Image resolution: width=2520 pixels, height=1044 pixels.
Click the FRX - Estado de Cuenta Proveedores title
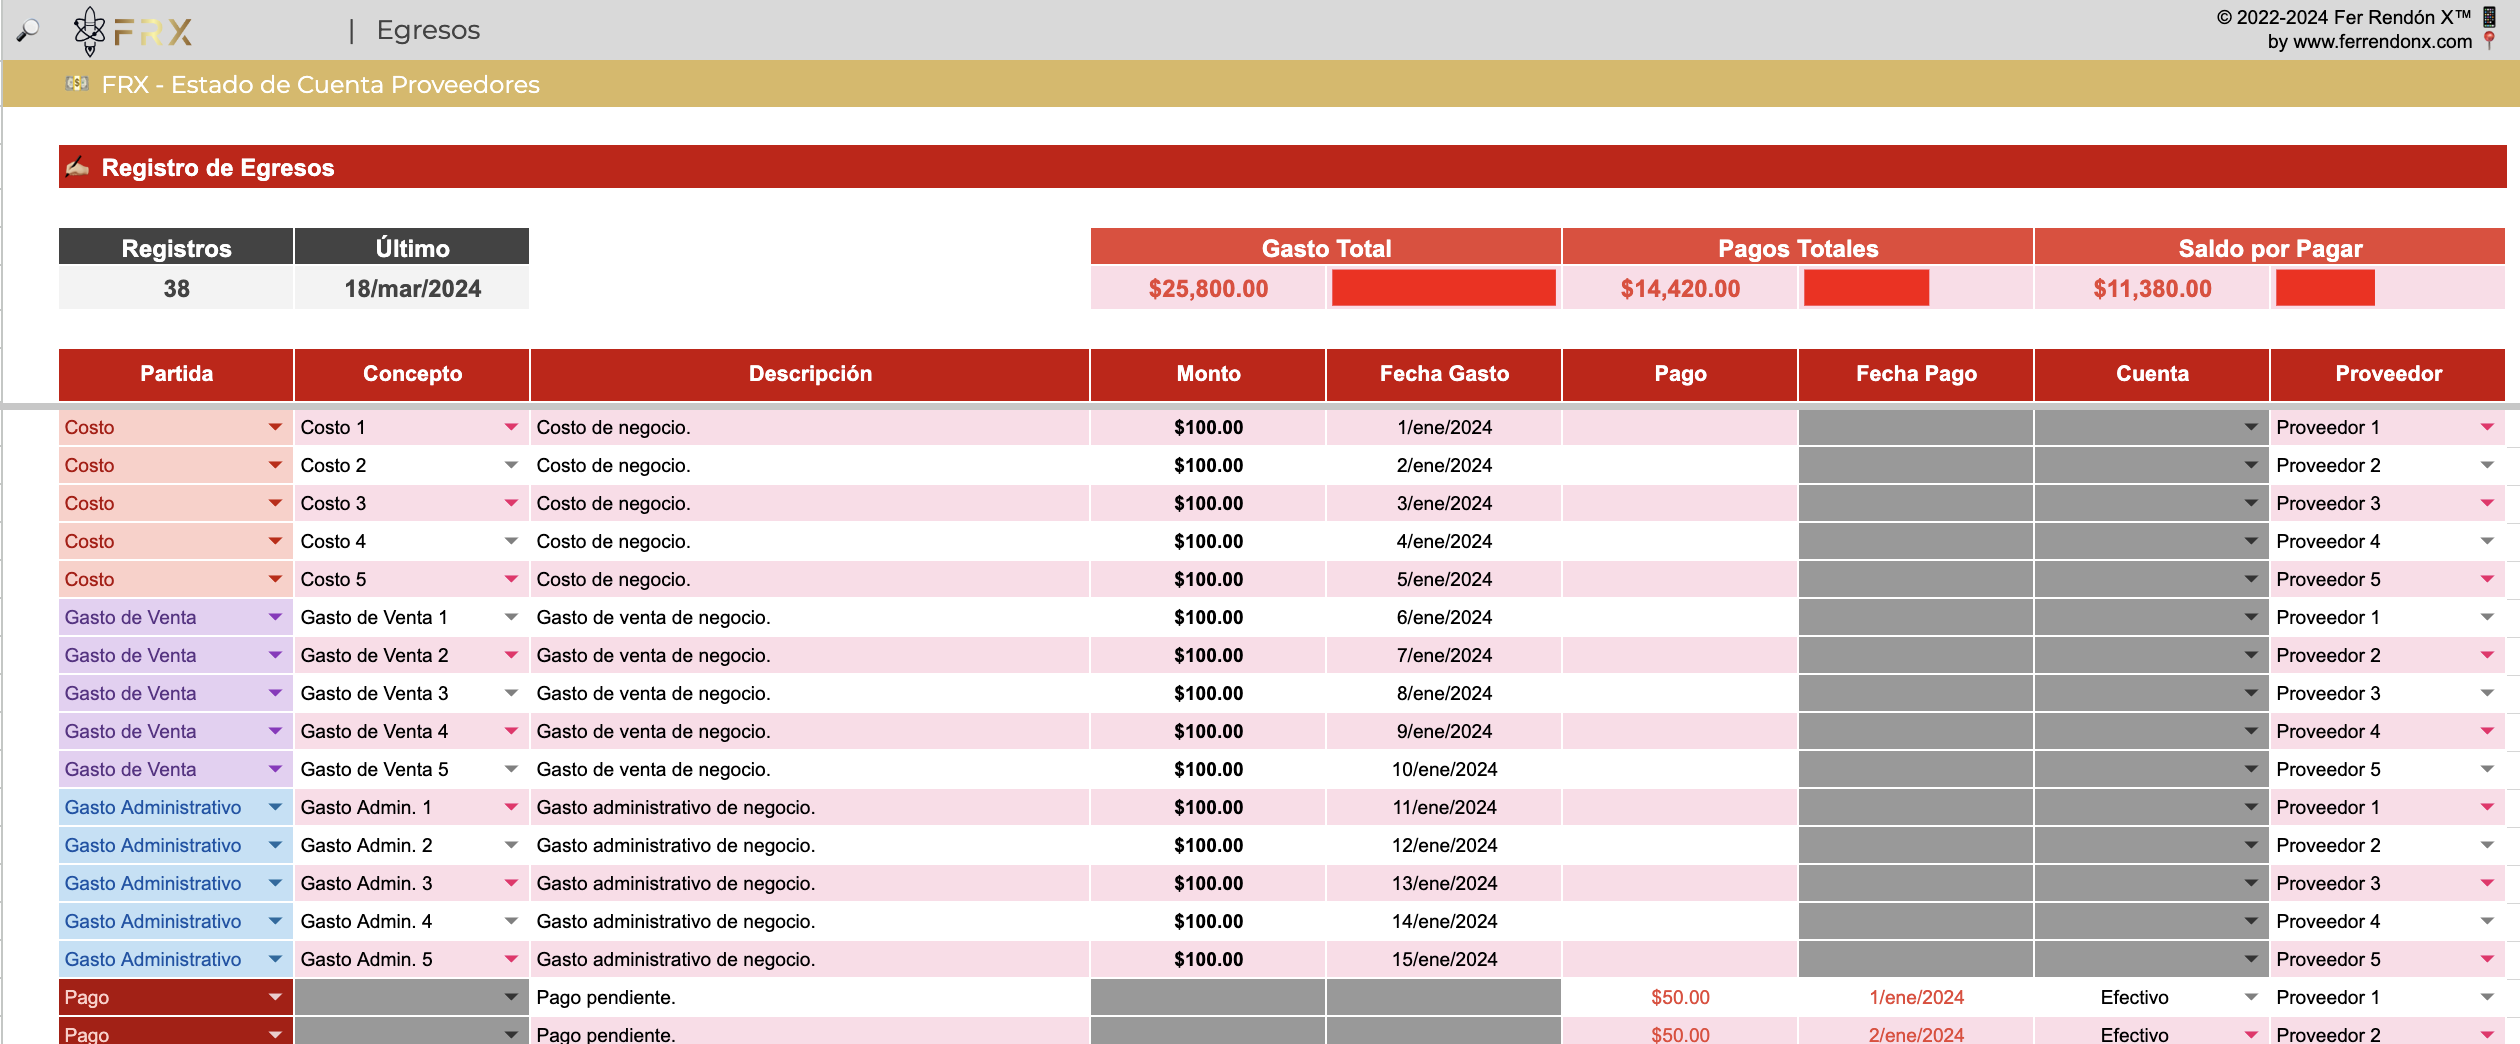point(320,85)
